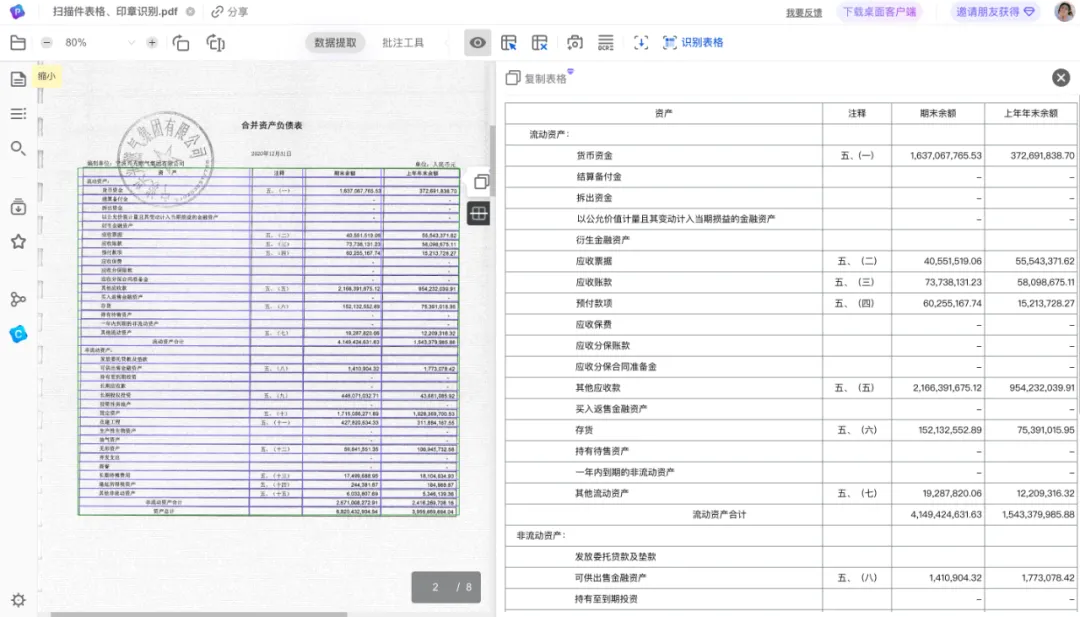Viewport: 1080px width, 617px height.
Task: Toggle the eye preview visibility icon
Action: coord(477,43)
